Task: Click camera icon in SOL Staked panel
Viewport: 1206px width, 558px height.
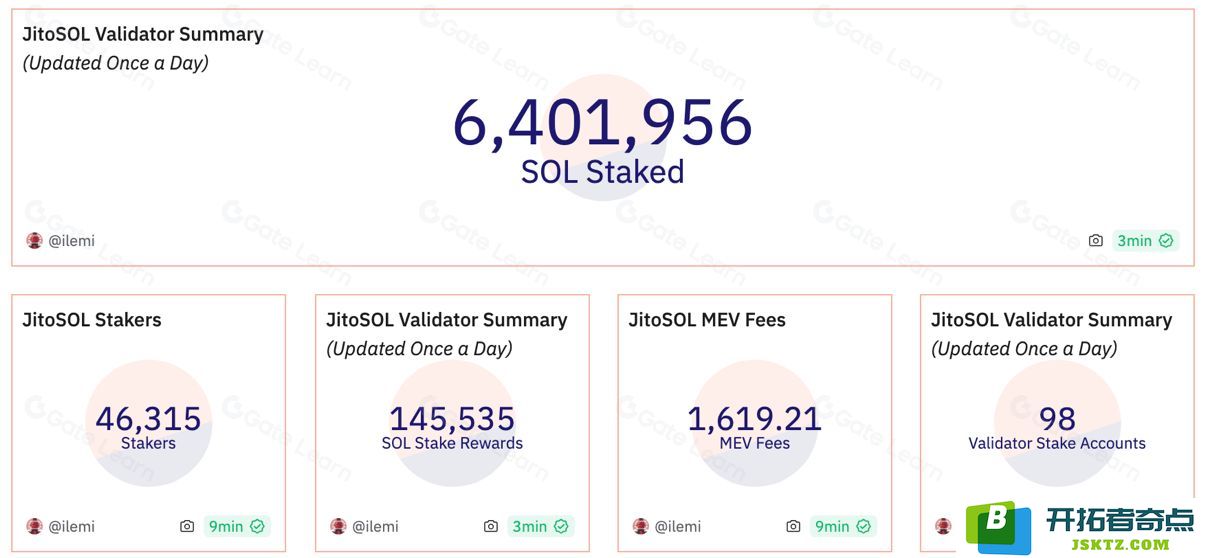Action: pos(1095,241)
